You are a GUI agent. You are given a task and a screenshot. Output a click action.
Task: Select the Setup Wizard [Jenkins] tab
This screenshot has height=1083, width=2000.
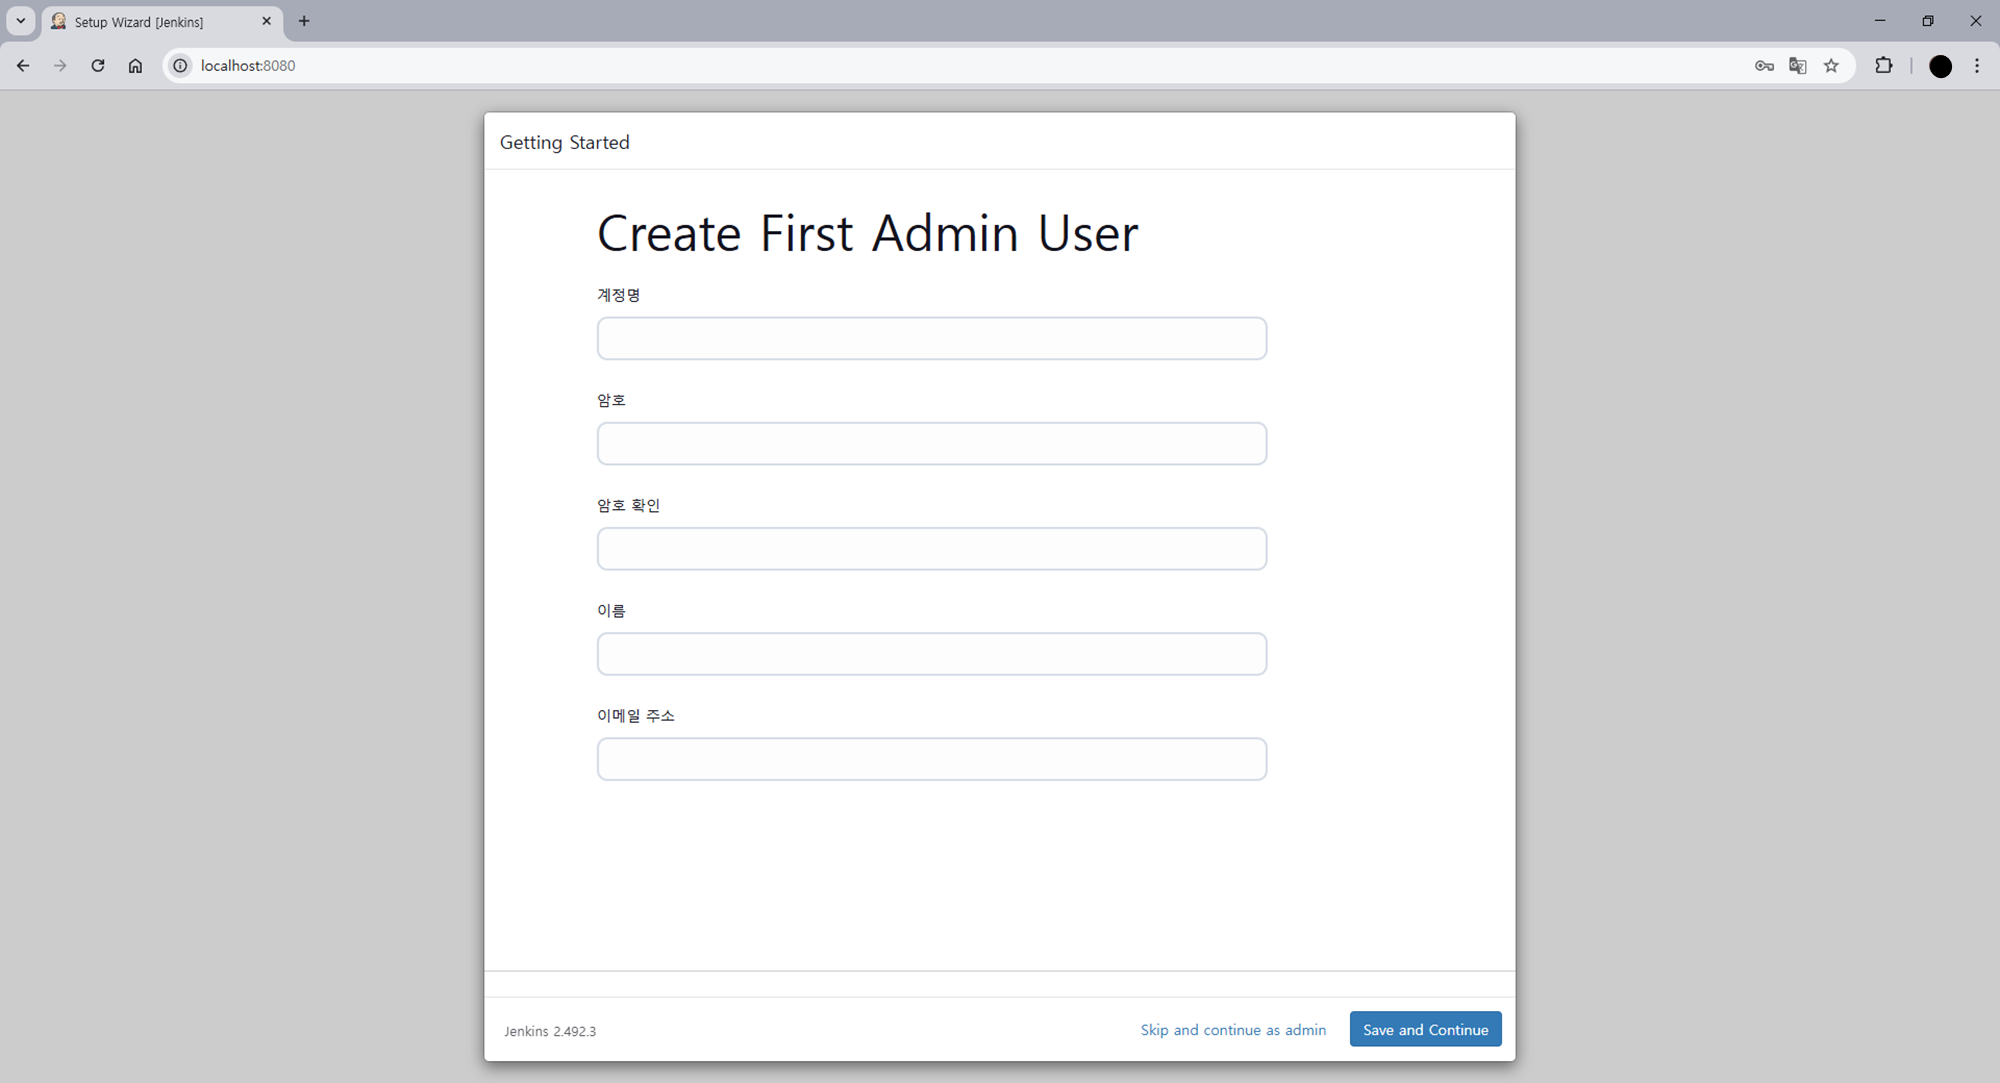162,21
